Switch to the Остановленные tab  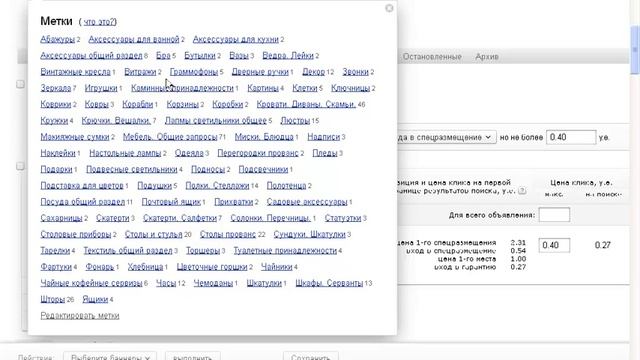(x=432, y=57)
